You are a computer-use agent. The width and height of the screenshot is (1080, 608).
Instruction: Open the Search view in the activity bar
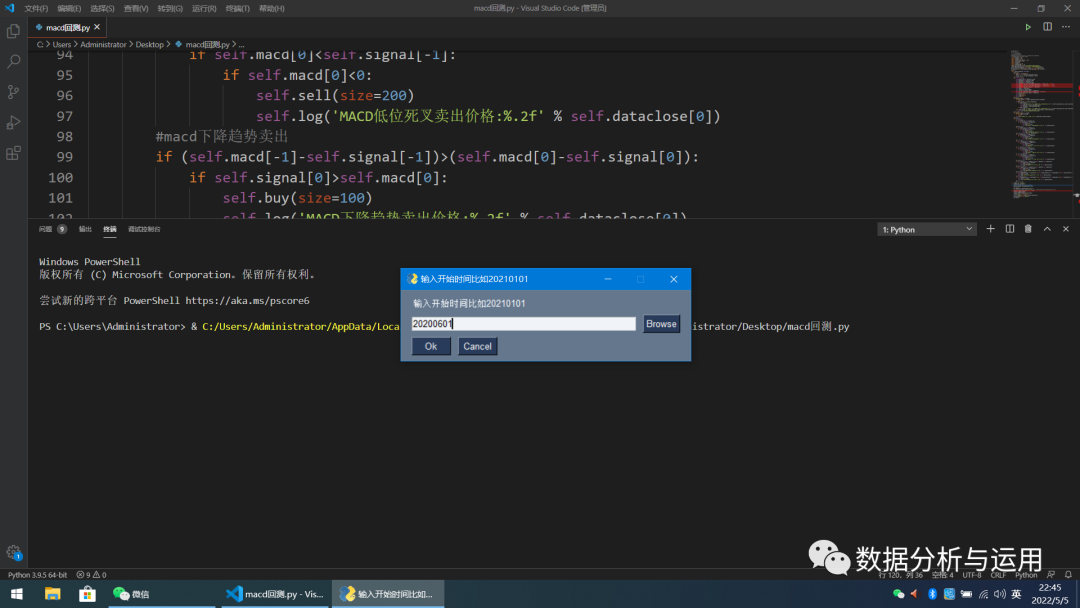tap(13, 62)
